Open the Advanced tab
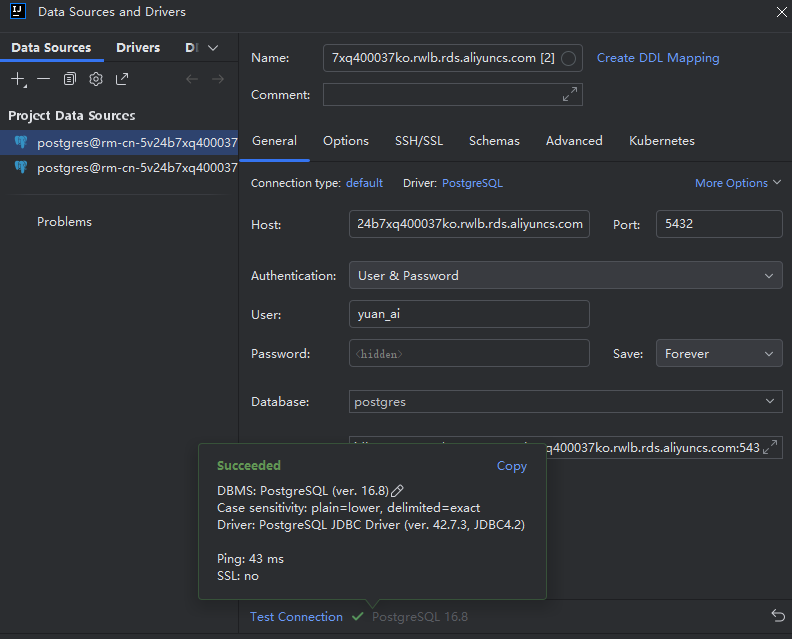Image resolution: width=792 pixels, height=639 pixels. click(x=574, y=141)
